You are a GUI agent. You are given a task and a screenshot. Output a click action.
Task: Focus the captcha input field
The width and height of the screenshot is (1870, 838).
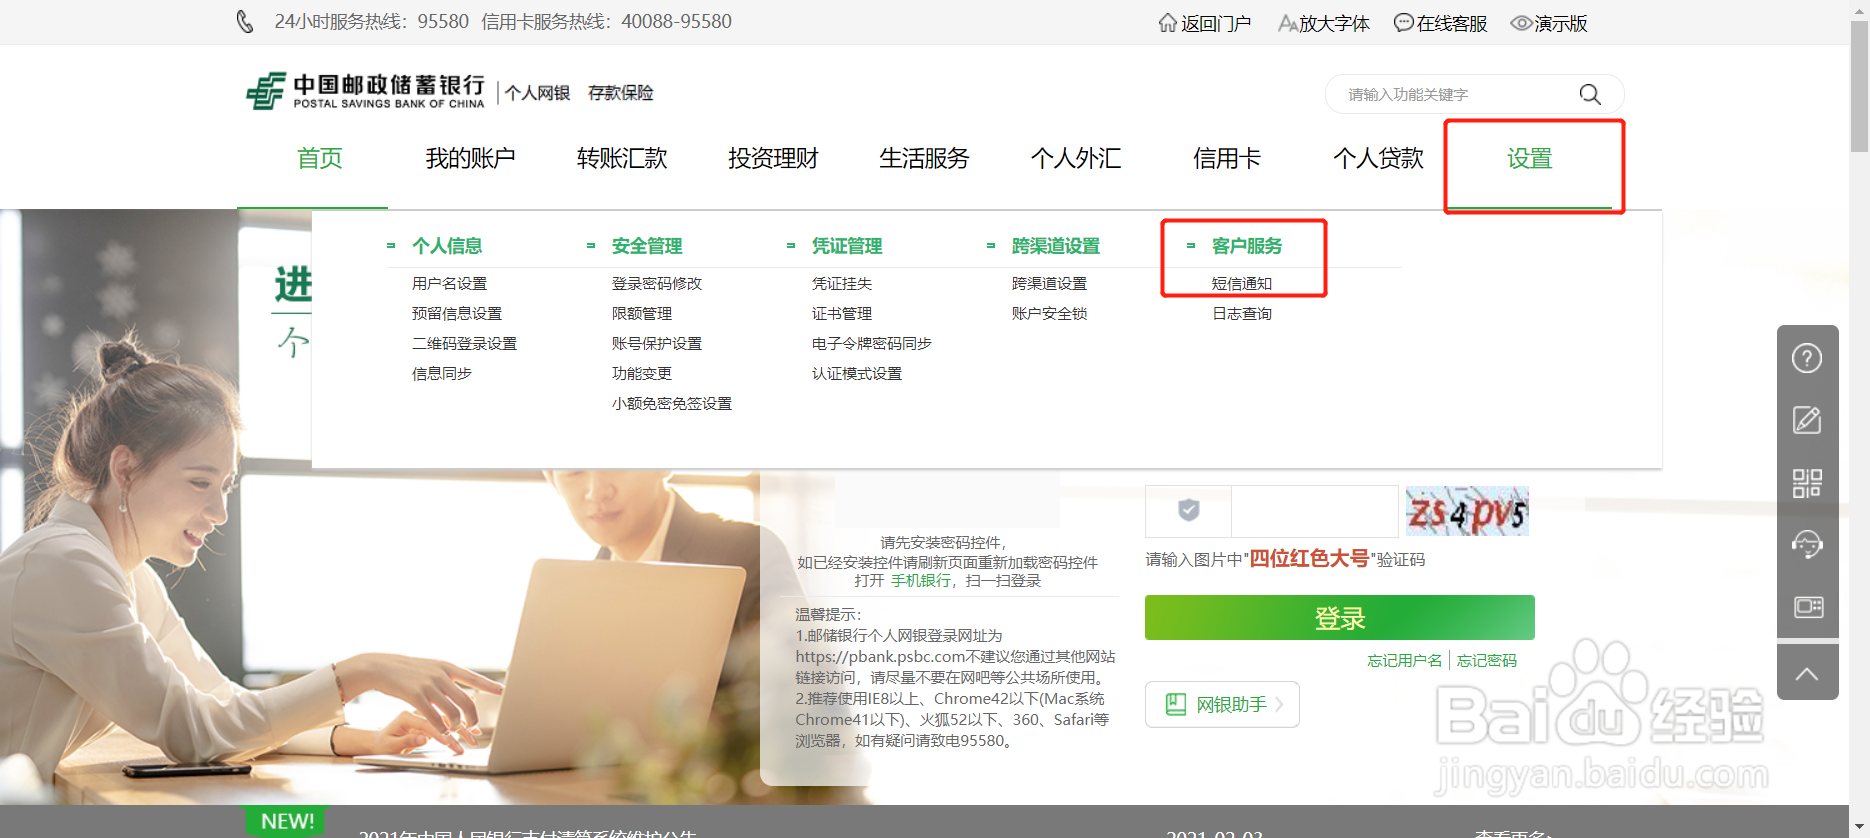coord(1314,511)
